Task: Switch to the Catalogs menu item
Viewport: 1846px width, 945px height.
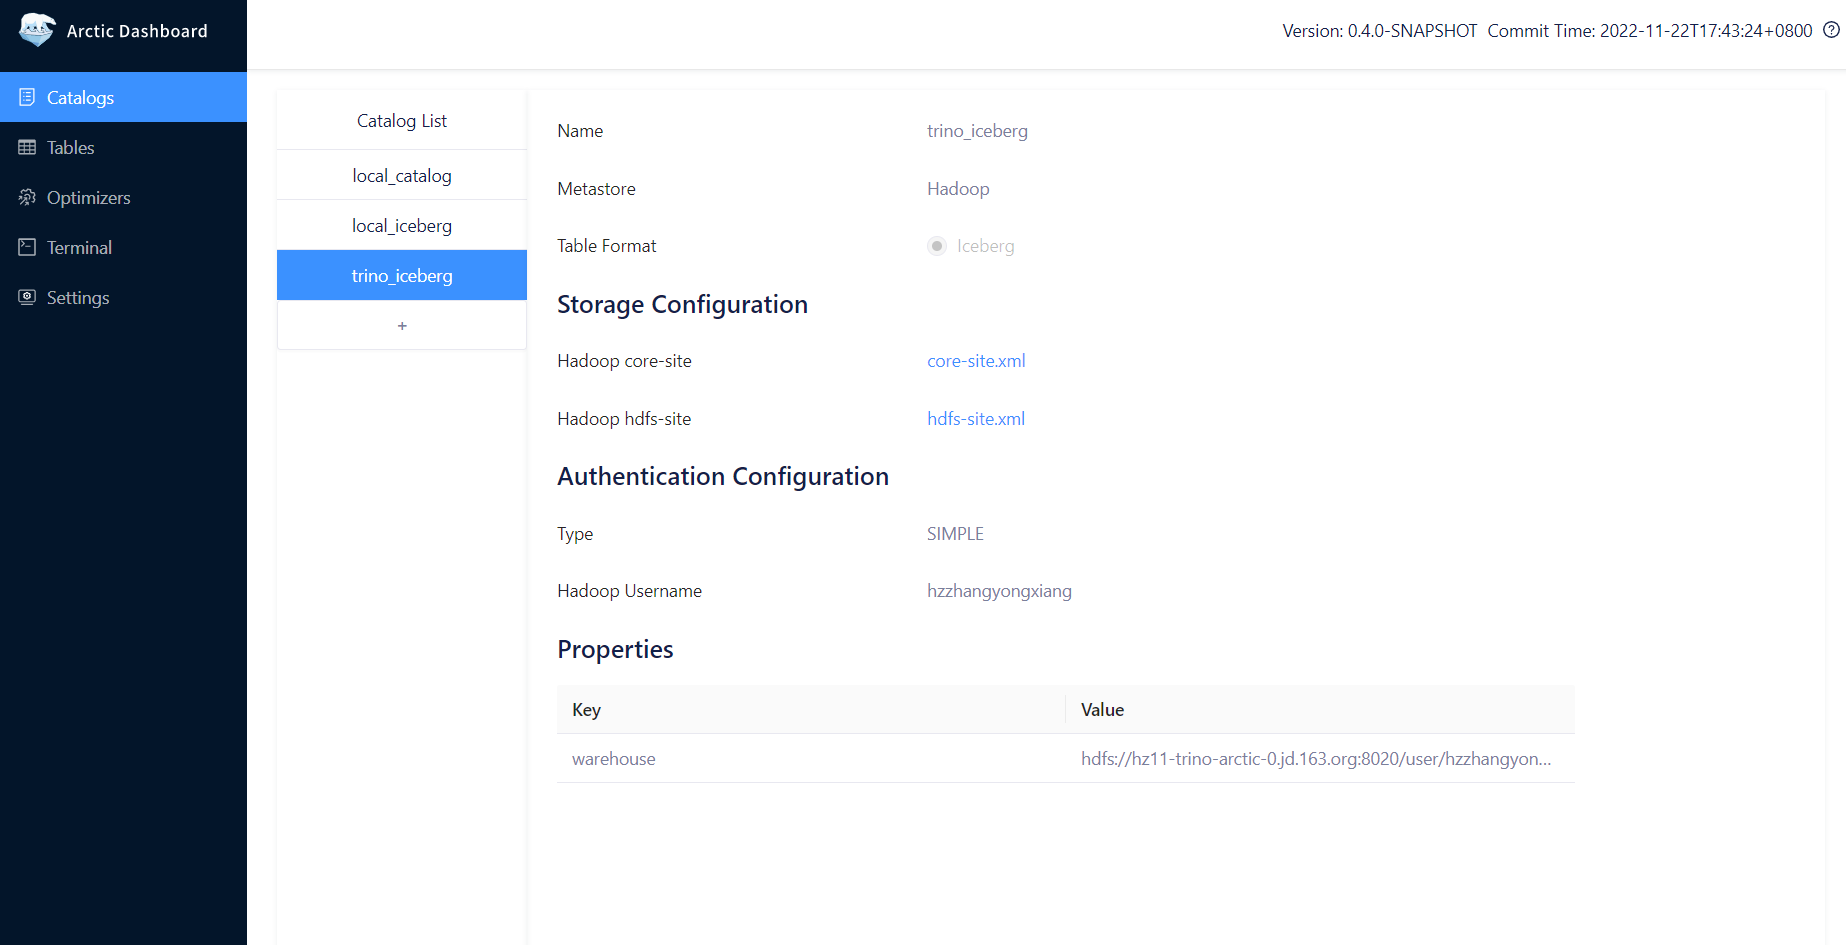Action: point(80,97)
